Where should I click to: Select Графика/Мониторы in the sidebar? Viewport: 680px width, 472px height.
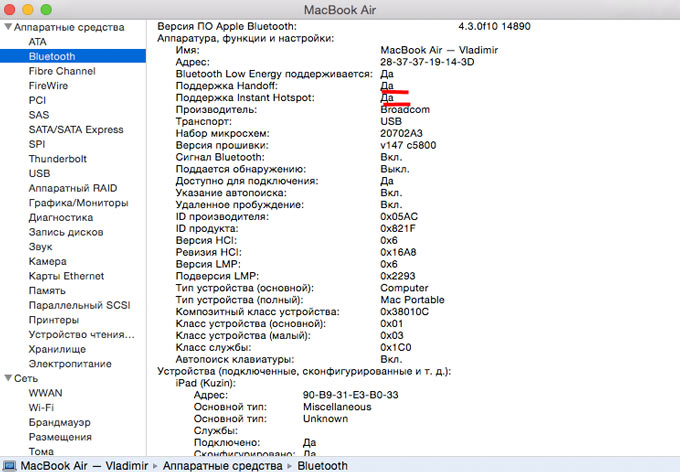78,203
